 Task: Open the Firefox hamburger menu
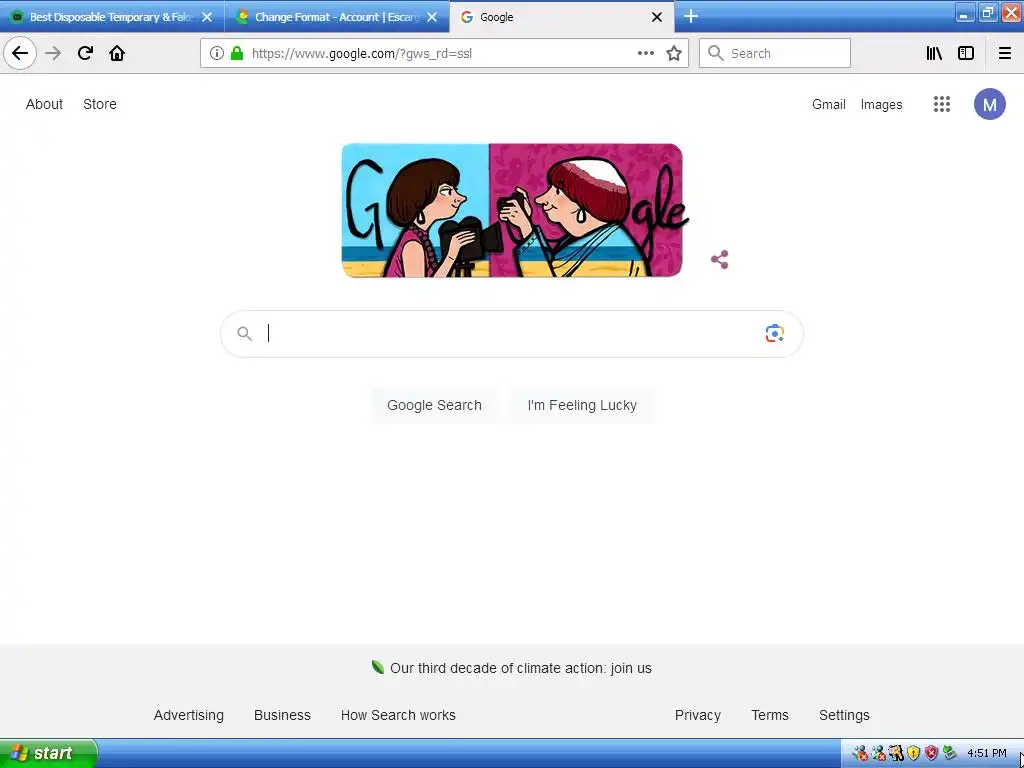click(x=1004, y=53)
